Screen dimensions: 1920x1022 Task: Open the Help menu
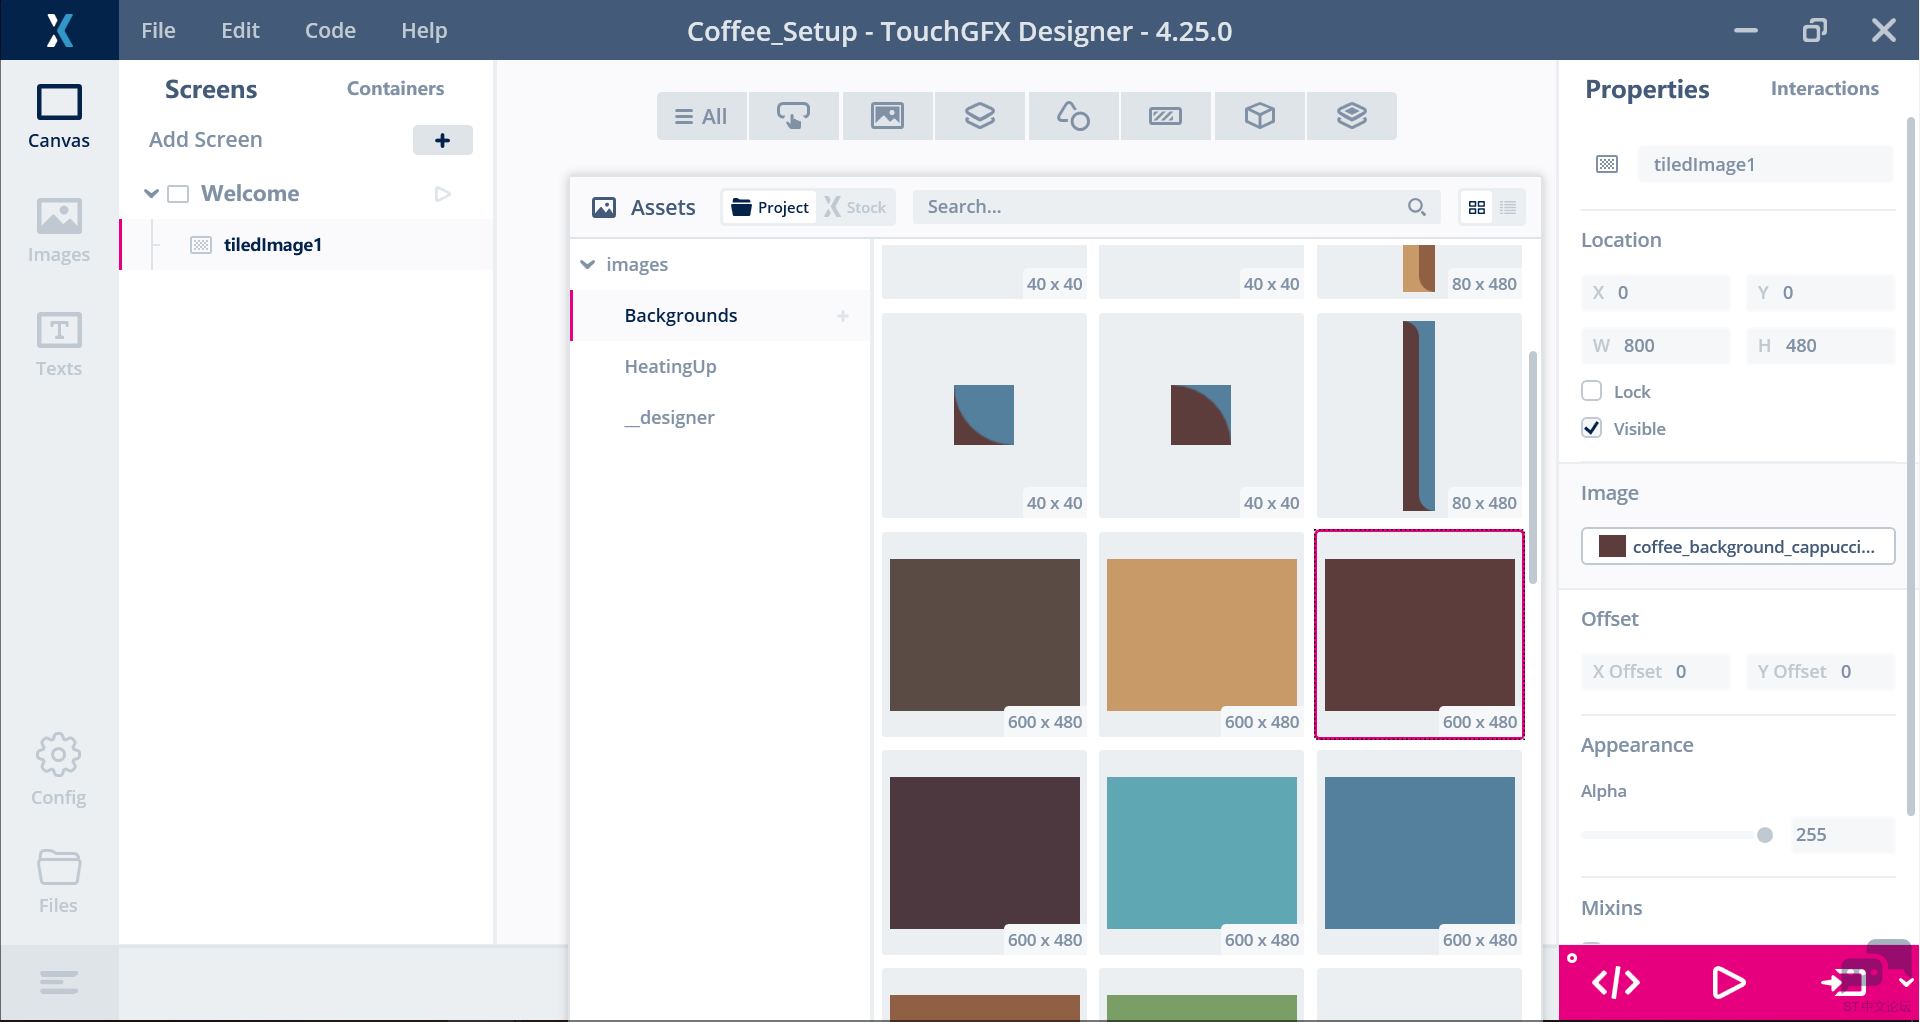(x=424, y=30)
